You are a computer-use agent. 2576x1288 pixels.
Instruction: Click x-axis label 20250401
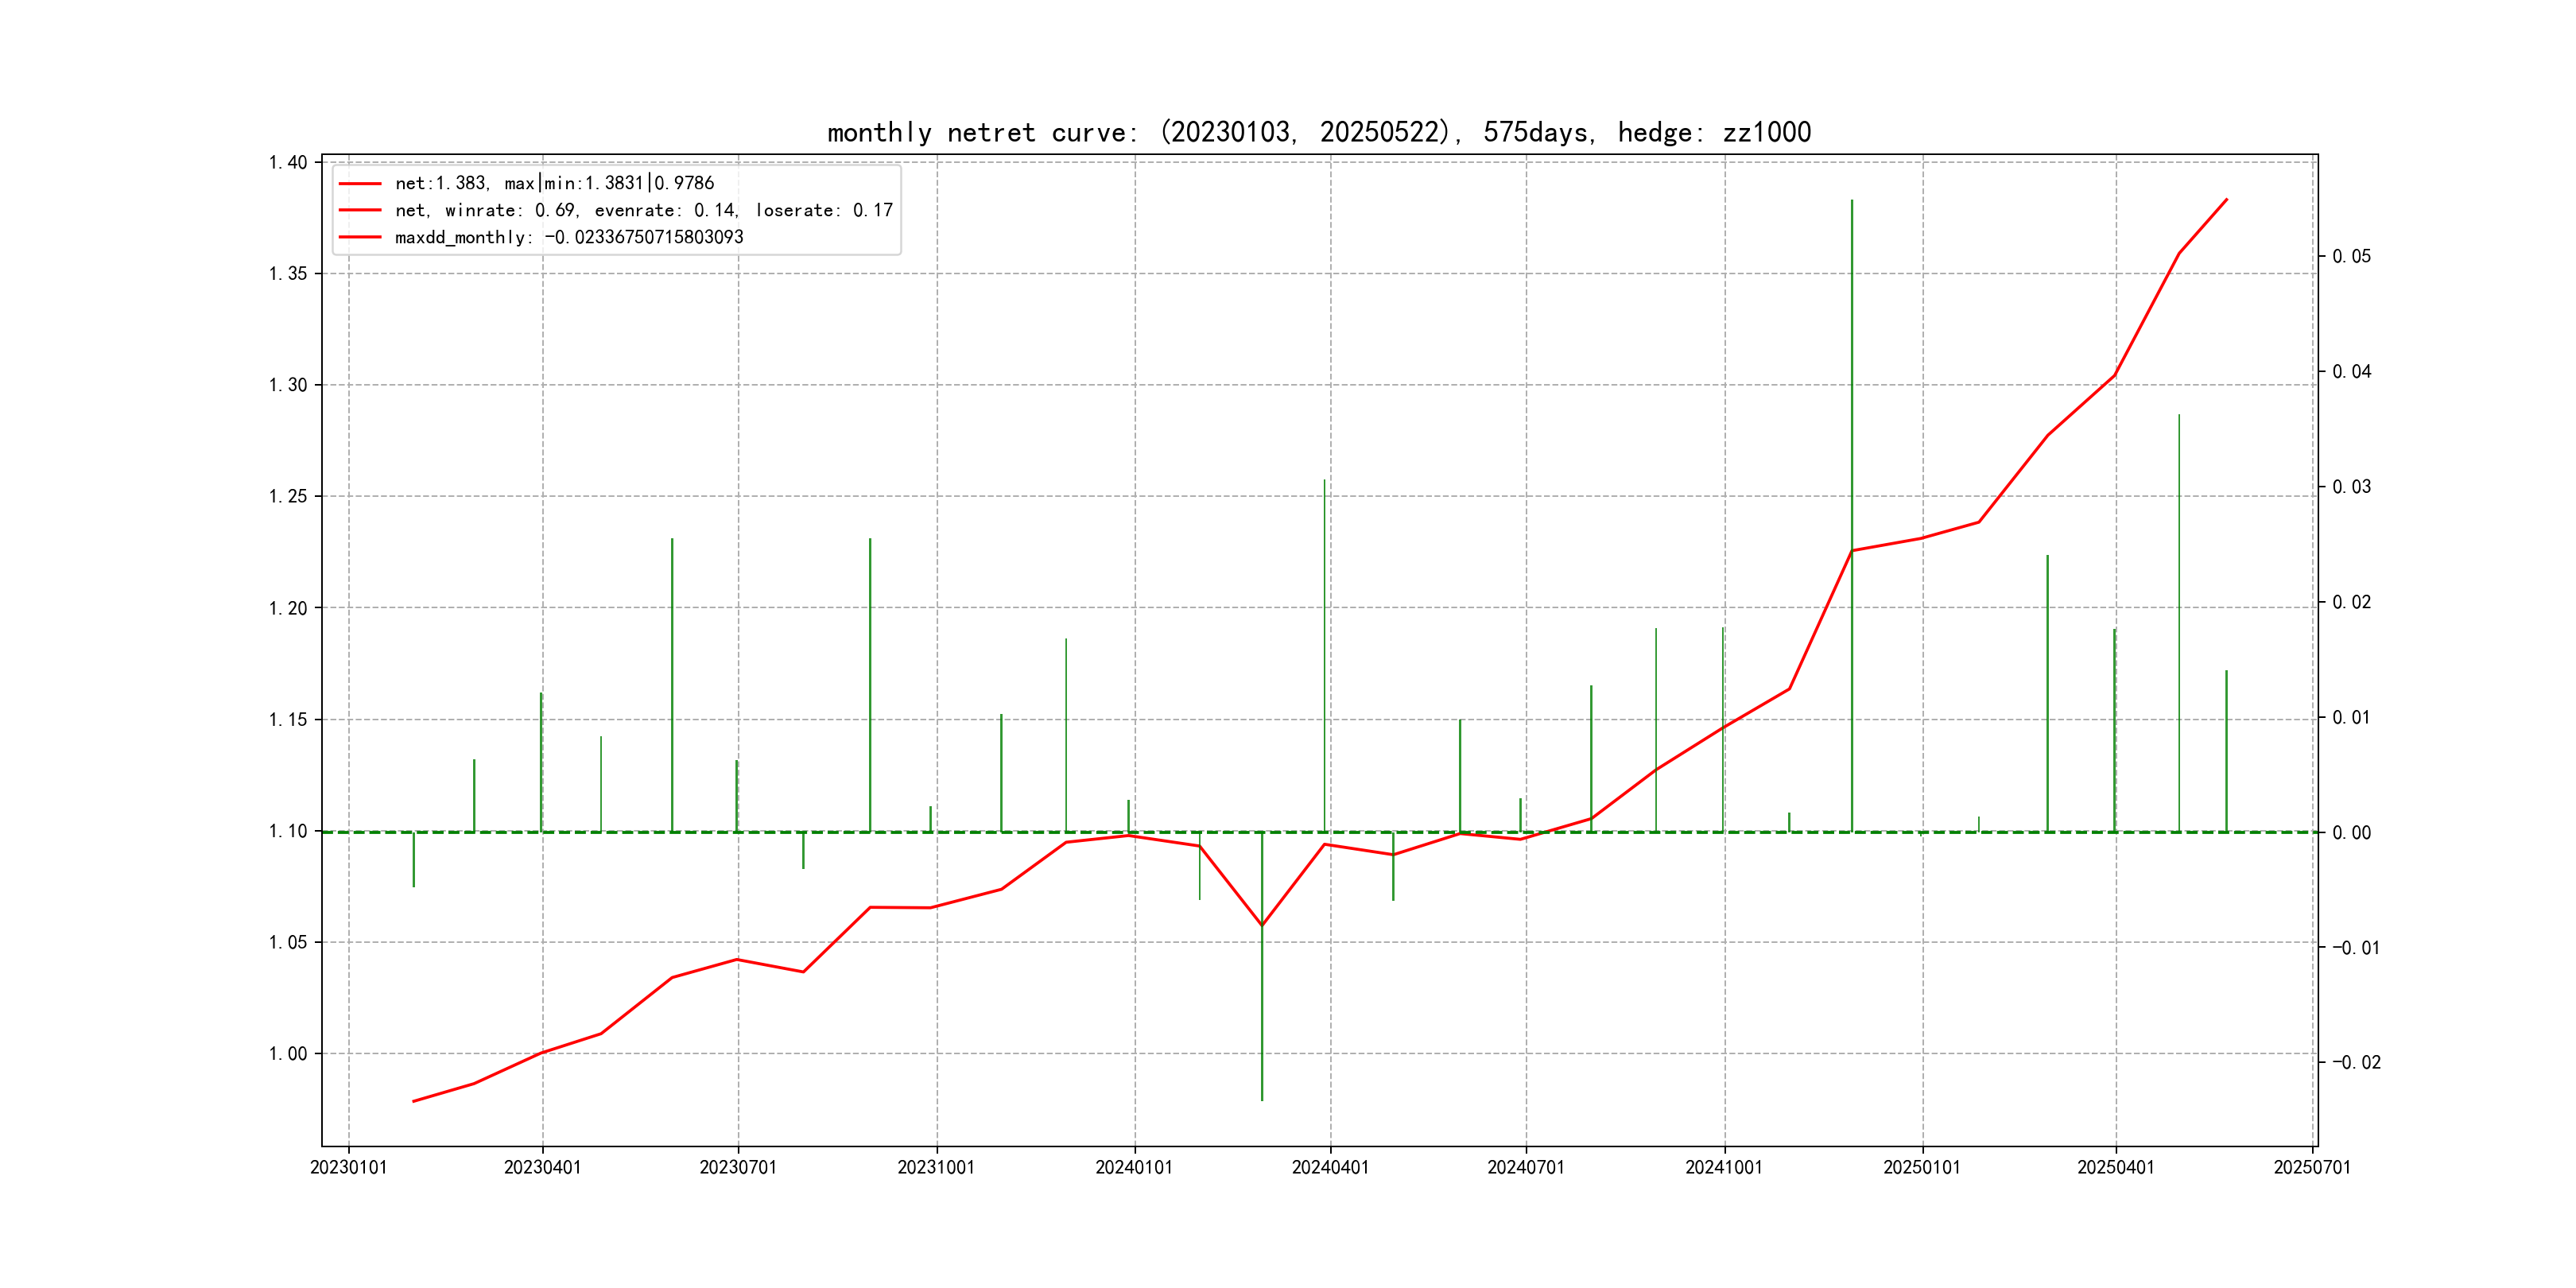pos(2116,1167)
